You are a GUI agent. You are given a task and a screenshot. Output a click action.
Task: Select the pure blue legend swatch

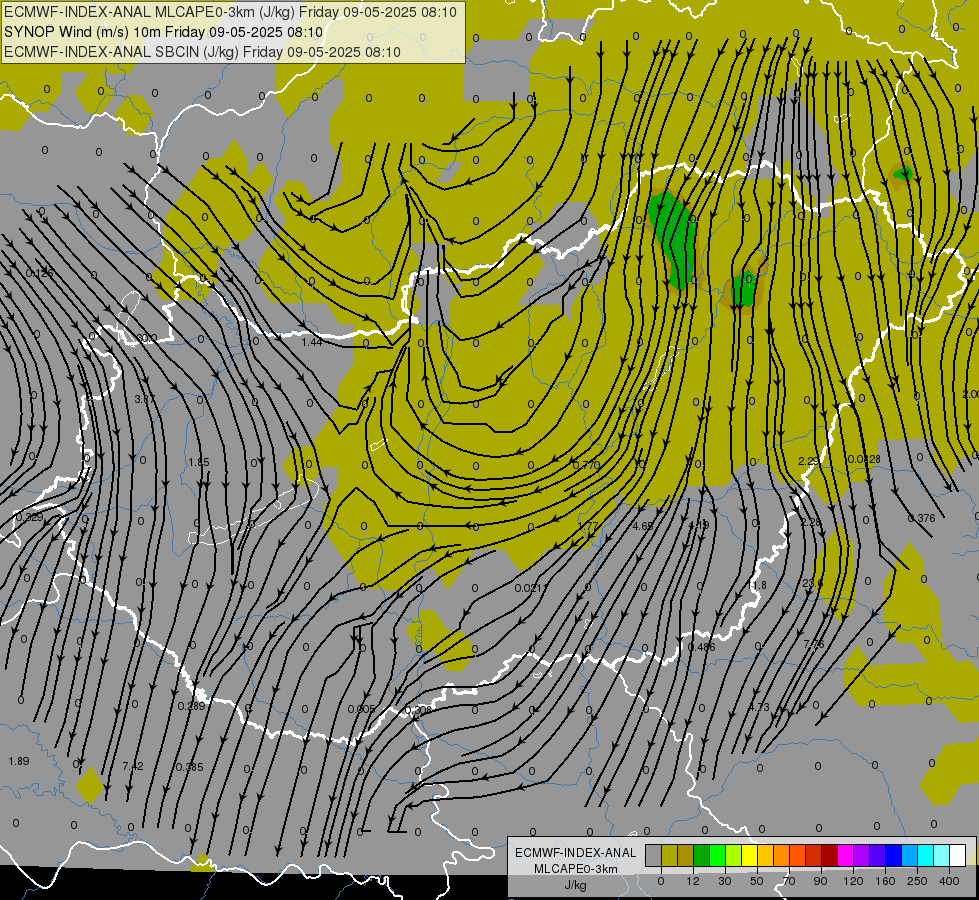893,855
